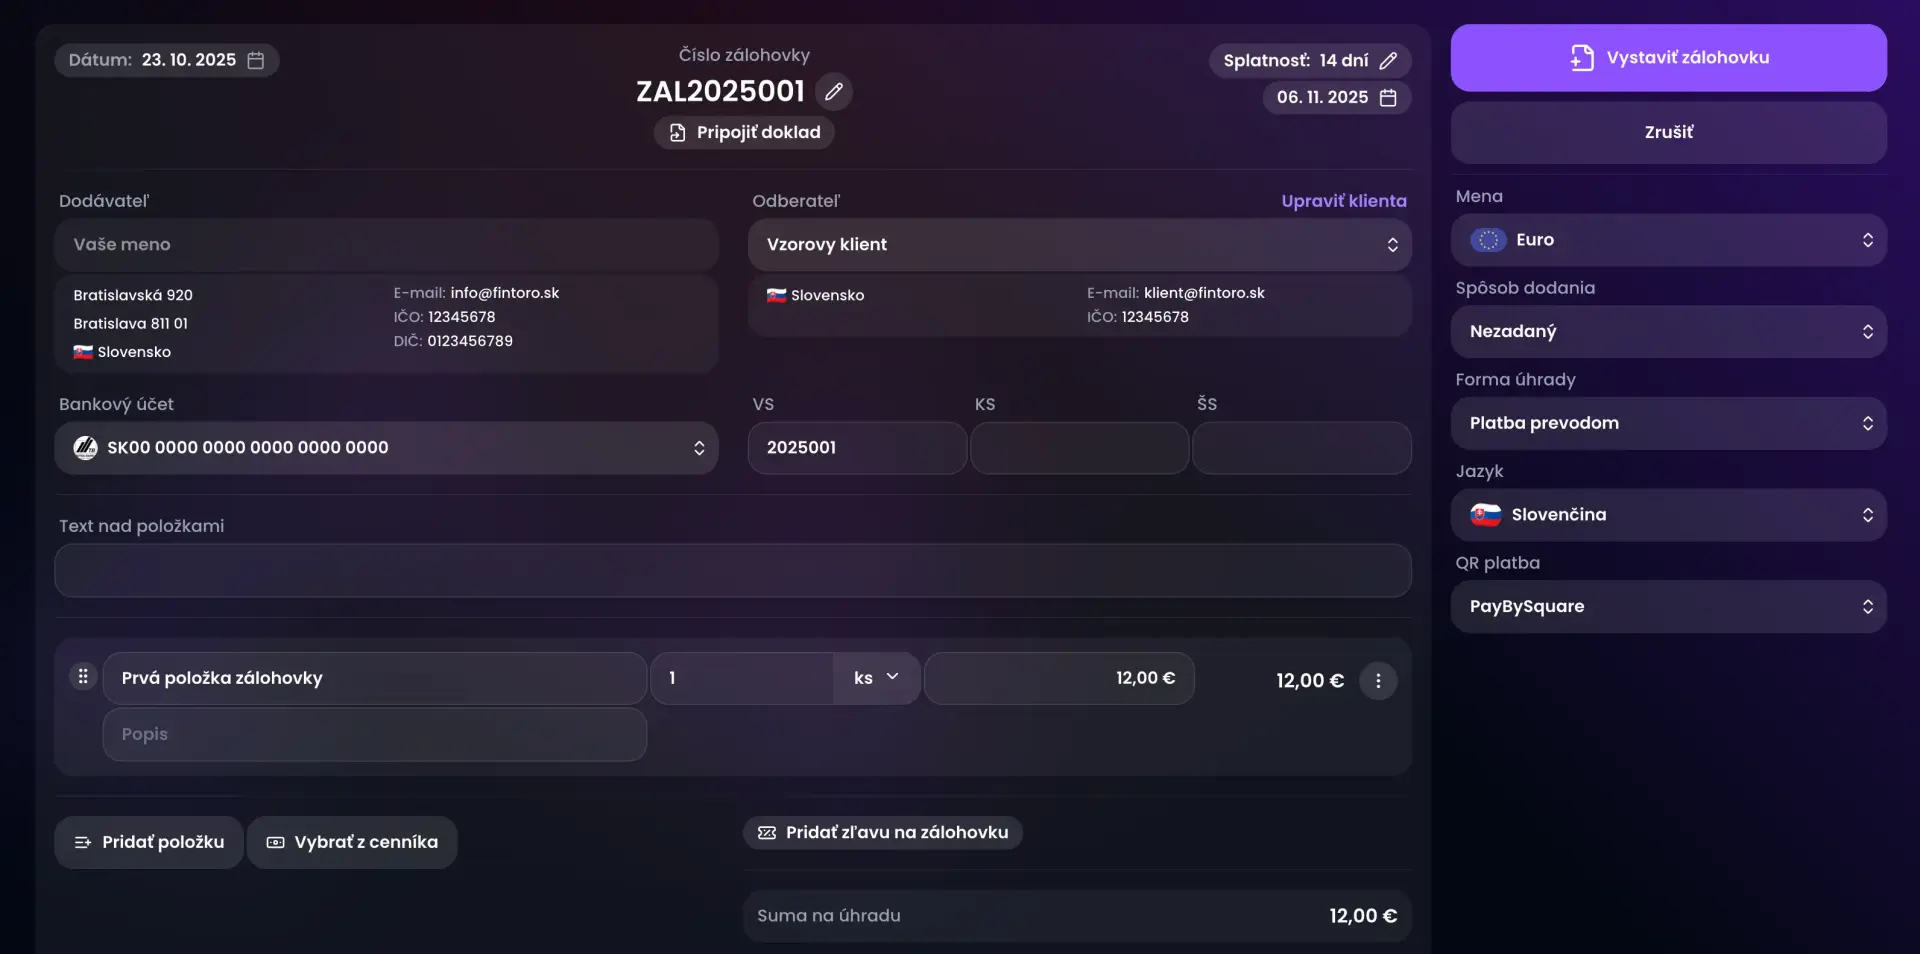Click Pridať zľavu na zálohovku
The height and width of the screenshot is (954, 1920).
(x=882, y=833)
